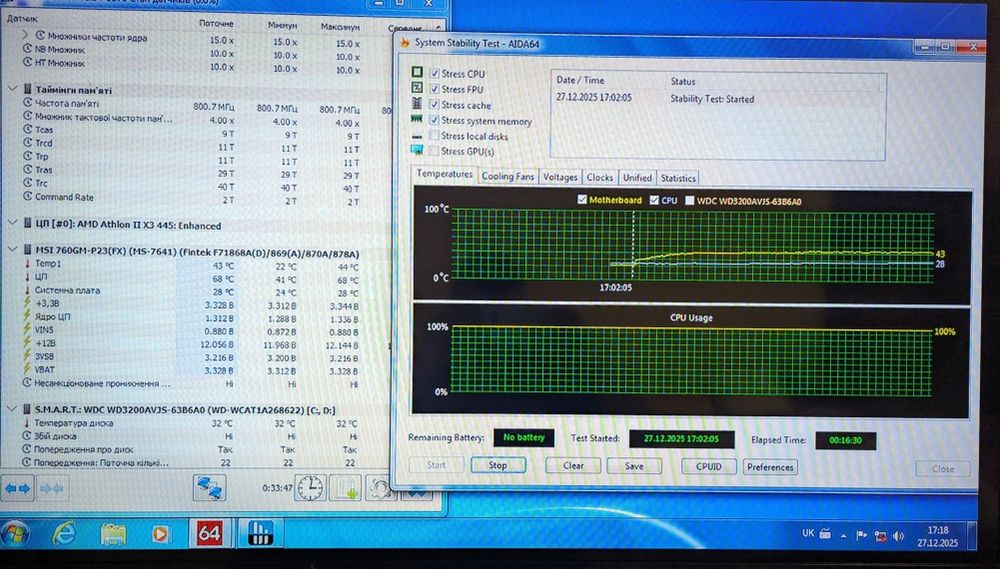Open Preferences in stability test window

(x=770, y=468)
